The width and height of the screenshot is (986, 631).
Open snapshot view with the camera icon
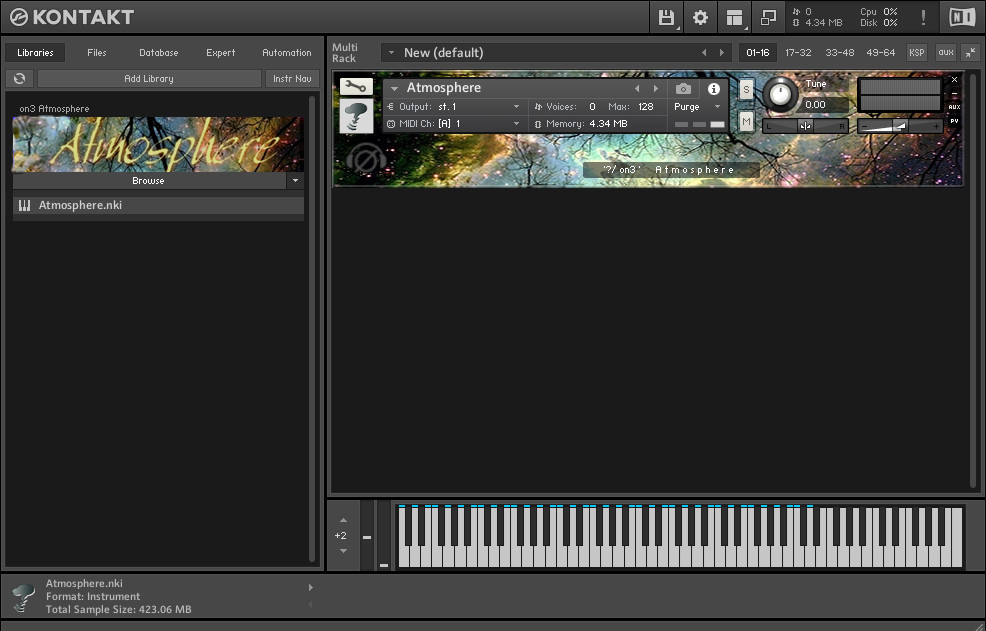(x=683, y=89)
